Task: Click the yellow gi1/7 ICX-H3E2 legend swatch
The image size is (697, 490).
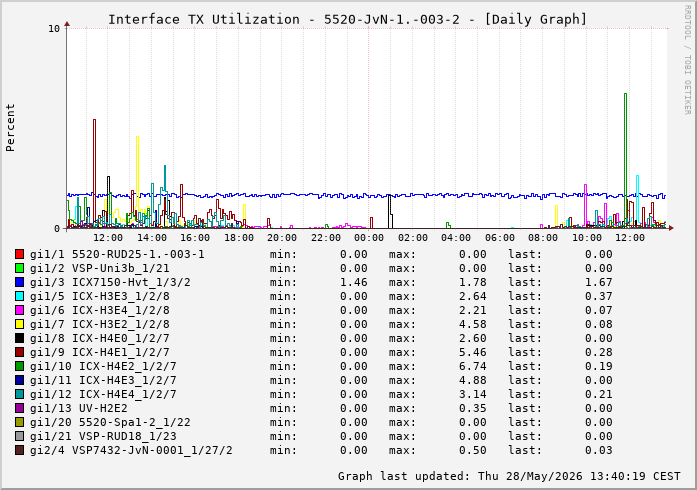Action: (19, 324)
